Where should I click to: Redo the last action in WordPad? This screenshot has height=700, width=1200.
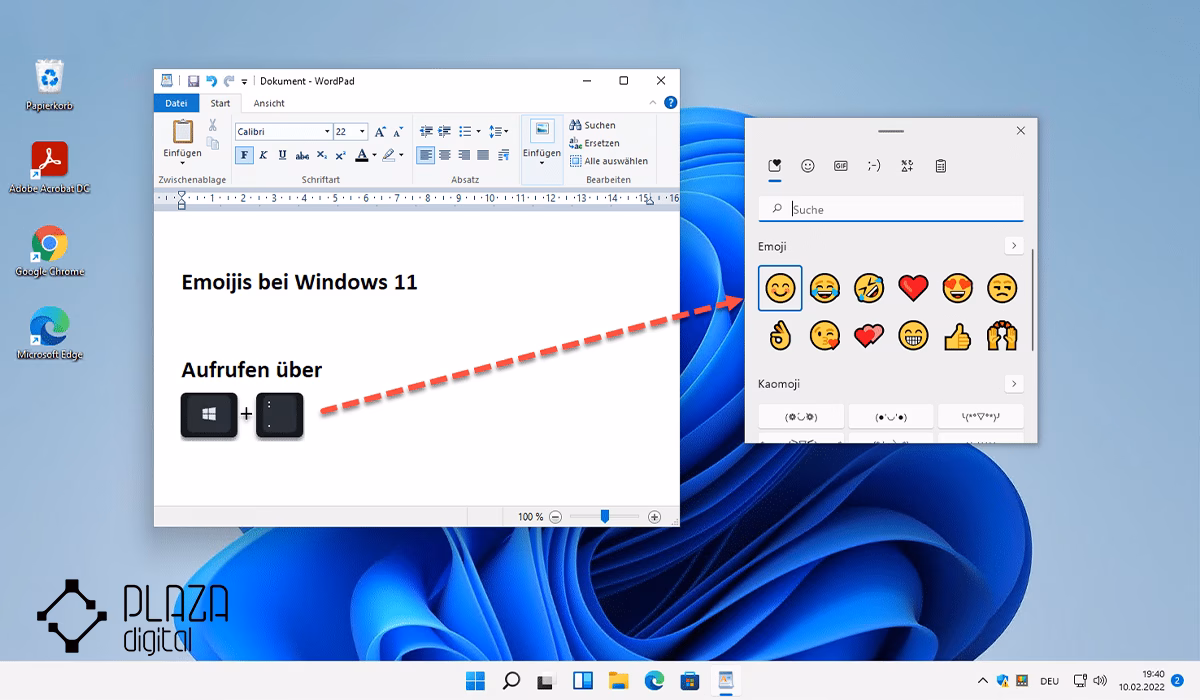[229, 81]
